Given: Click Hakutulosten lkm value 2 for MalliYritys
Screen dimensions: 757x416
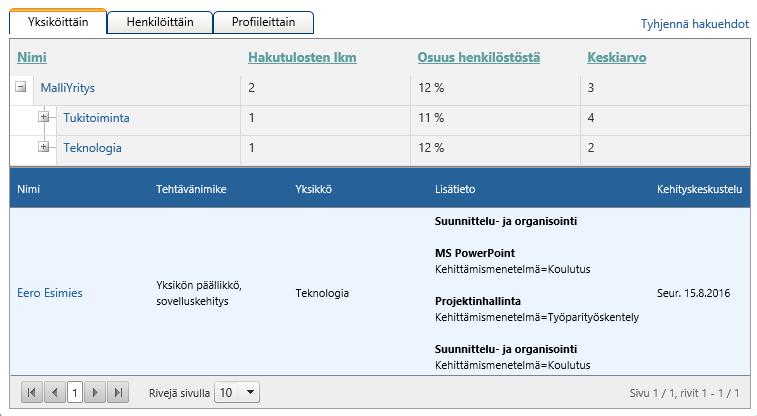Looking at the screenshot, I should [x=251, y=88].
